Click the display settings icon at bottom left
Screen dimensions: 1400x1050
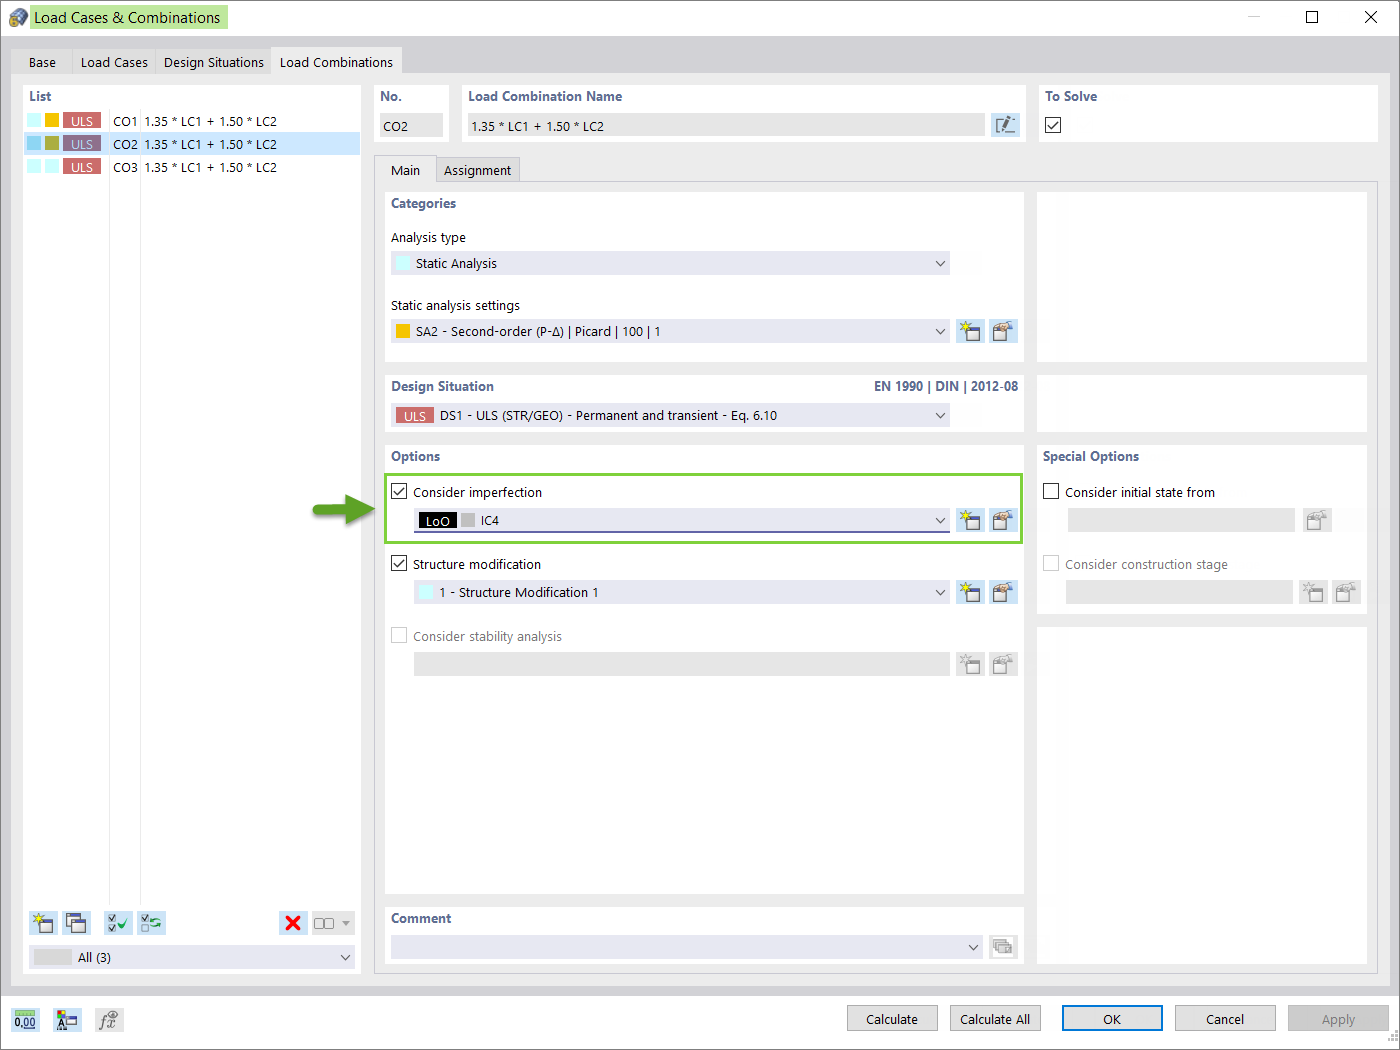coord(67,1020)
